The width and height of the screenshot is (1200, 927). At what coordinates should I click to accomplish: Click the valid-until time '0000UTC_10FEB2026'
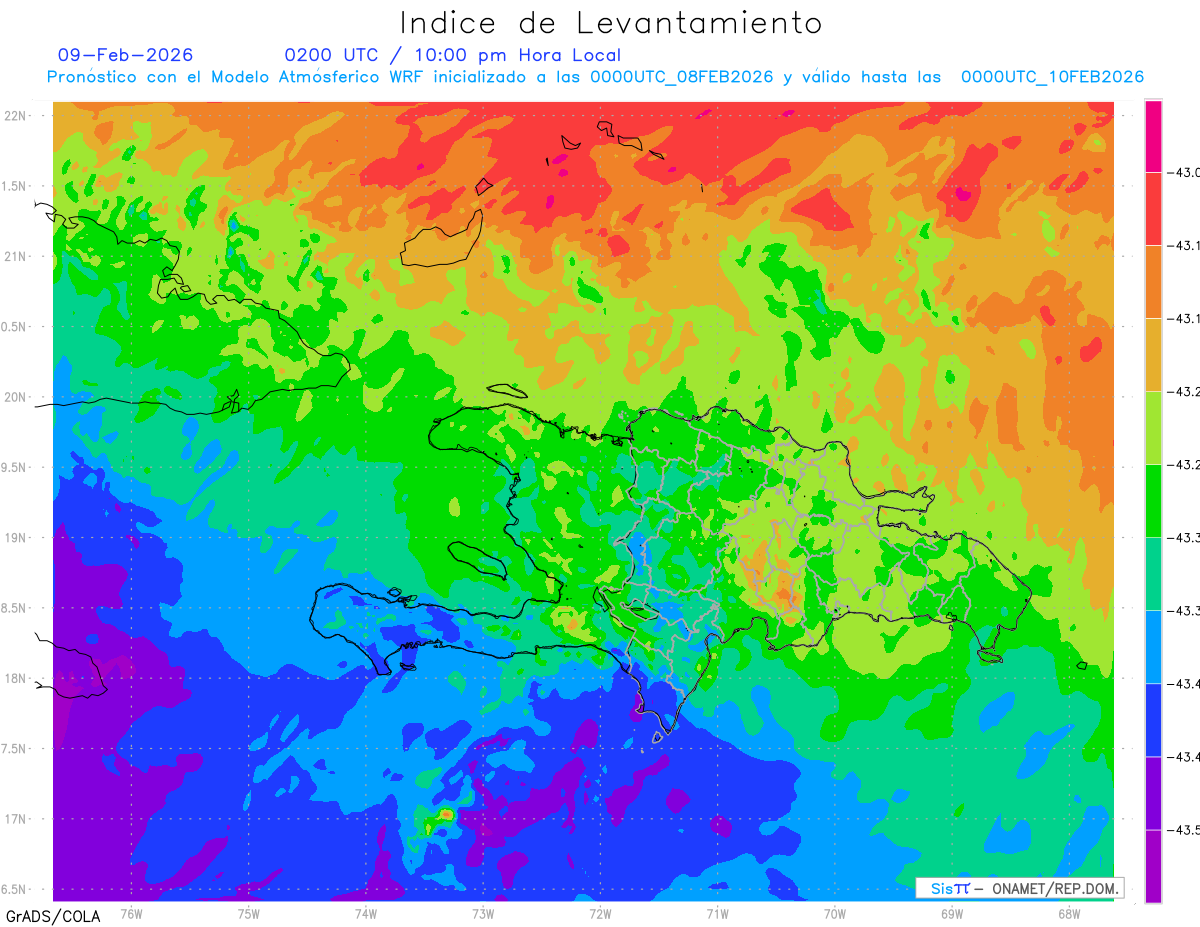(1052, 77)
